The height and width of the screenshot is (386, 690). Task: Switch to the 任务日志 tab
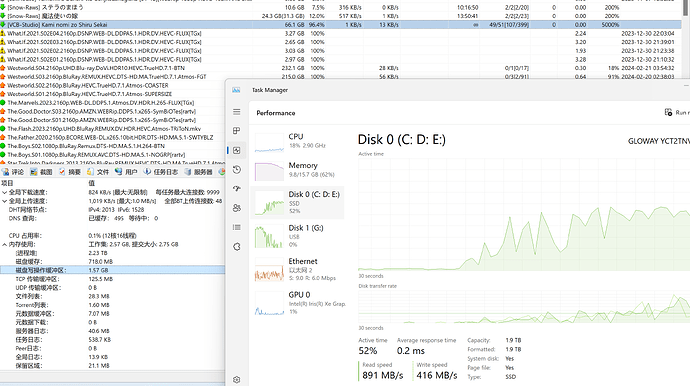coord(161,172)
